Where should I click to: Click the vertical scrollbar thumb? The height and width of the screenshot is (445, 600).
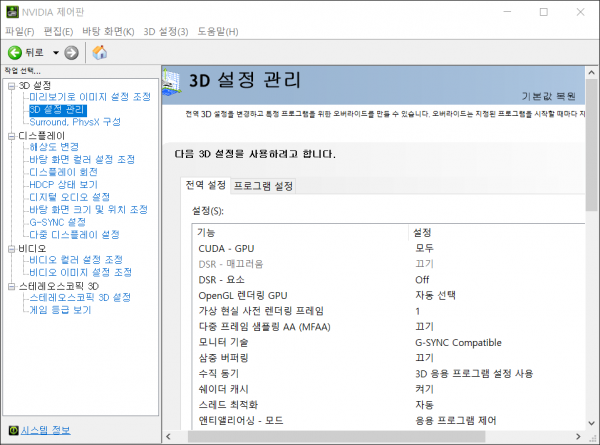click(x=592, y=145)
